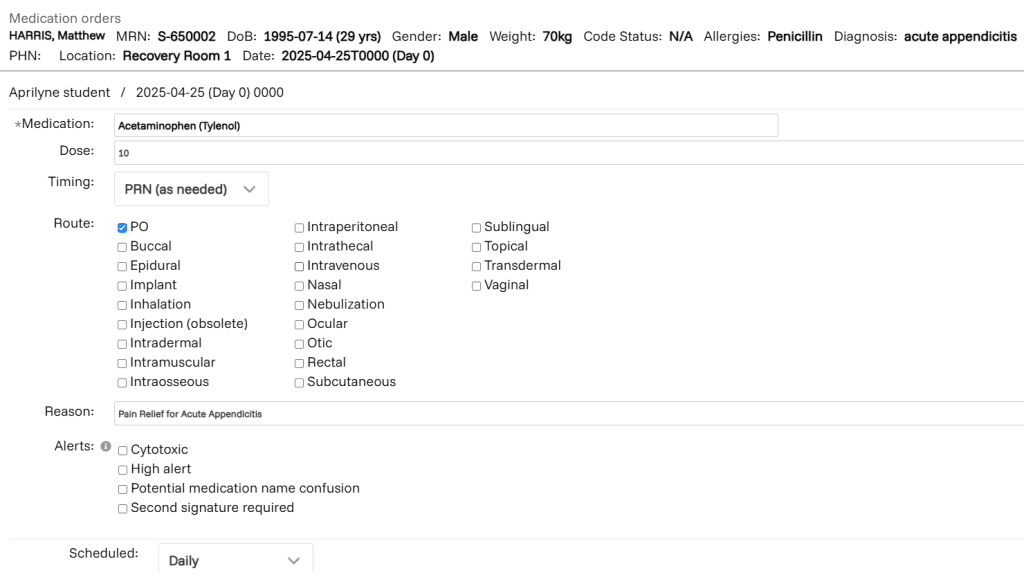
Task: Click the info icon beside Alerts
Action: (x=106, y=447)
